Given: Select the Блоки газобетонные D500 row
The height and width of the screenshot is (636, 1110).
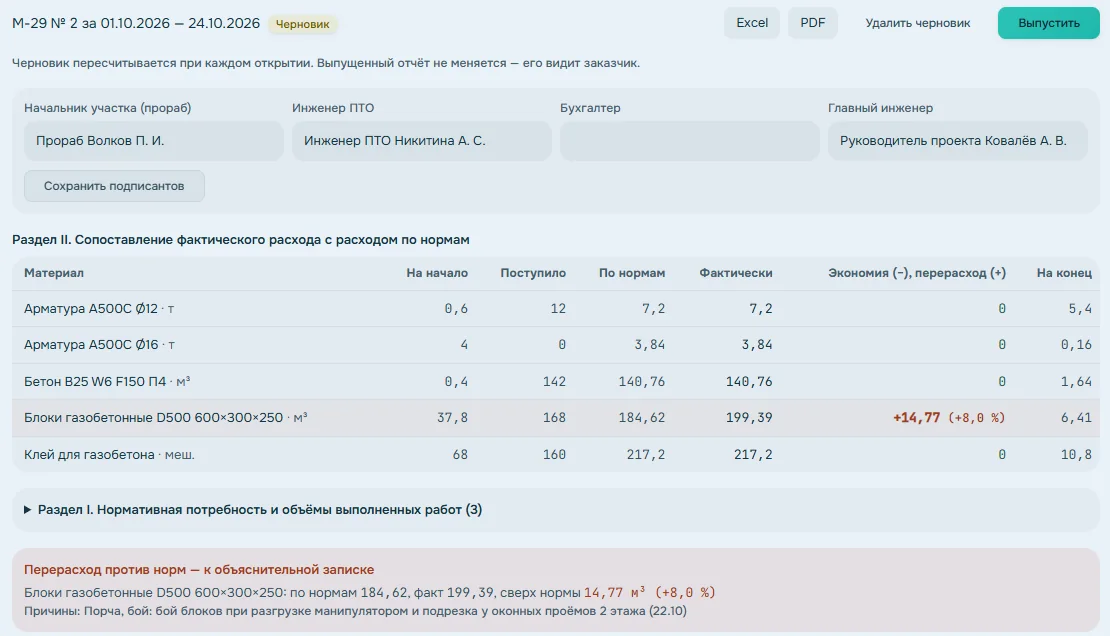Looking at the screenshot, I should 556,418.
